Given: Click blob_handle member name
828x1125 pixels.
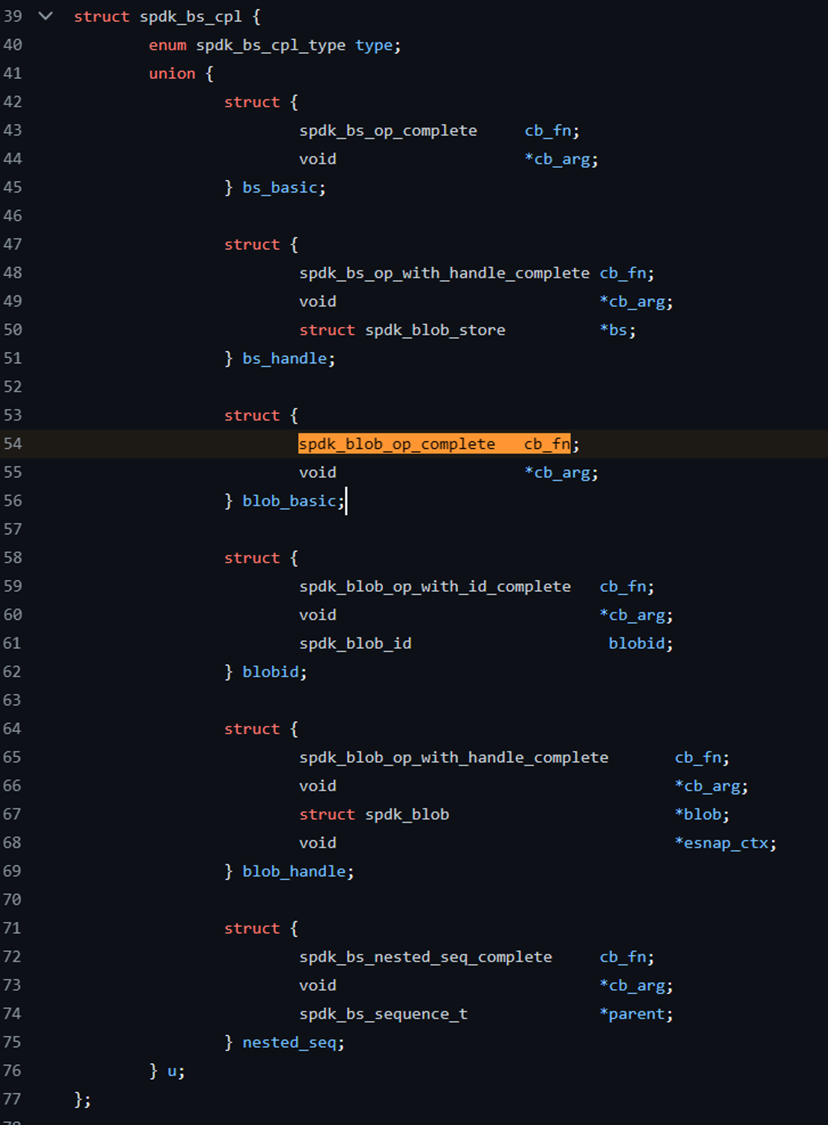Looking at the screenshot, I should point(294,871).
